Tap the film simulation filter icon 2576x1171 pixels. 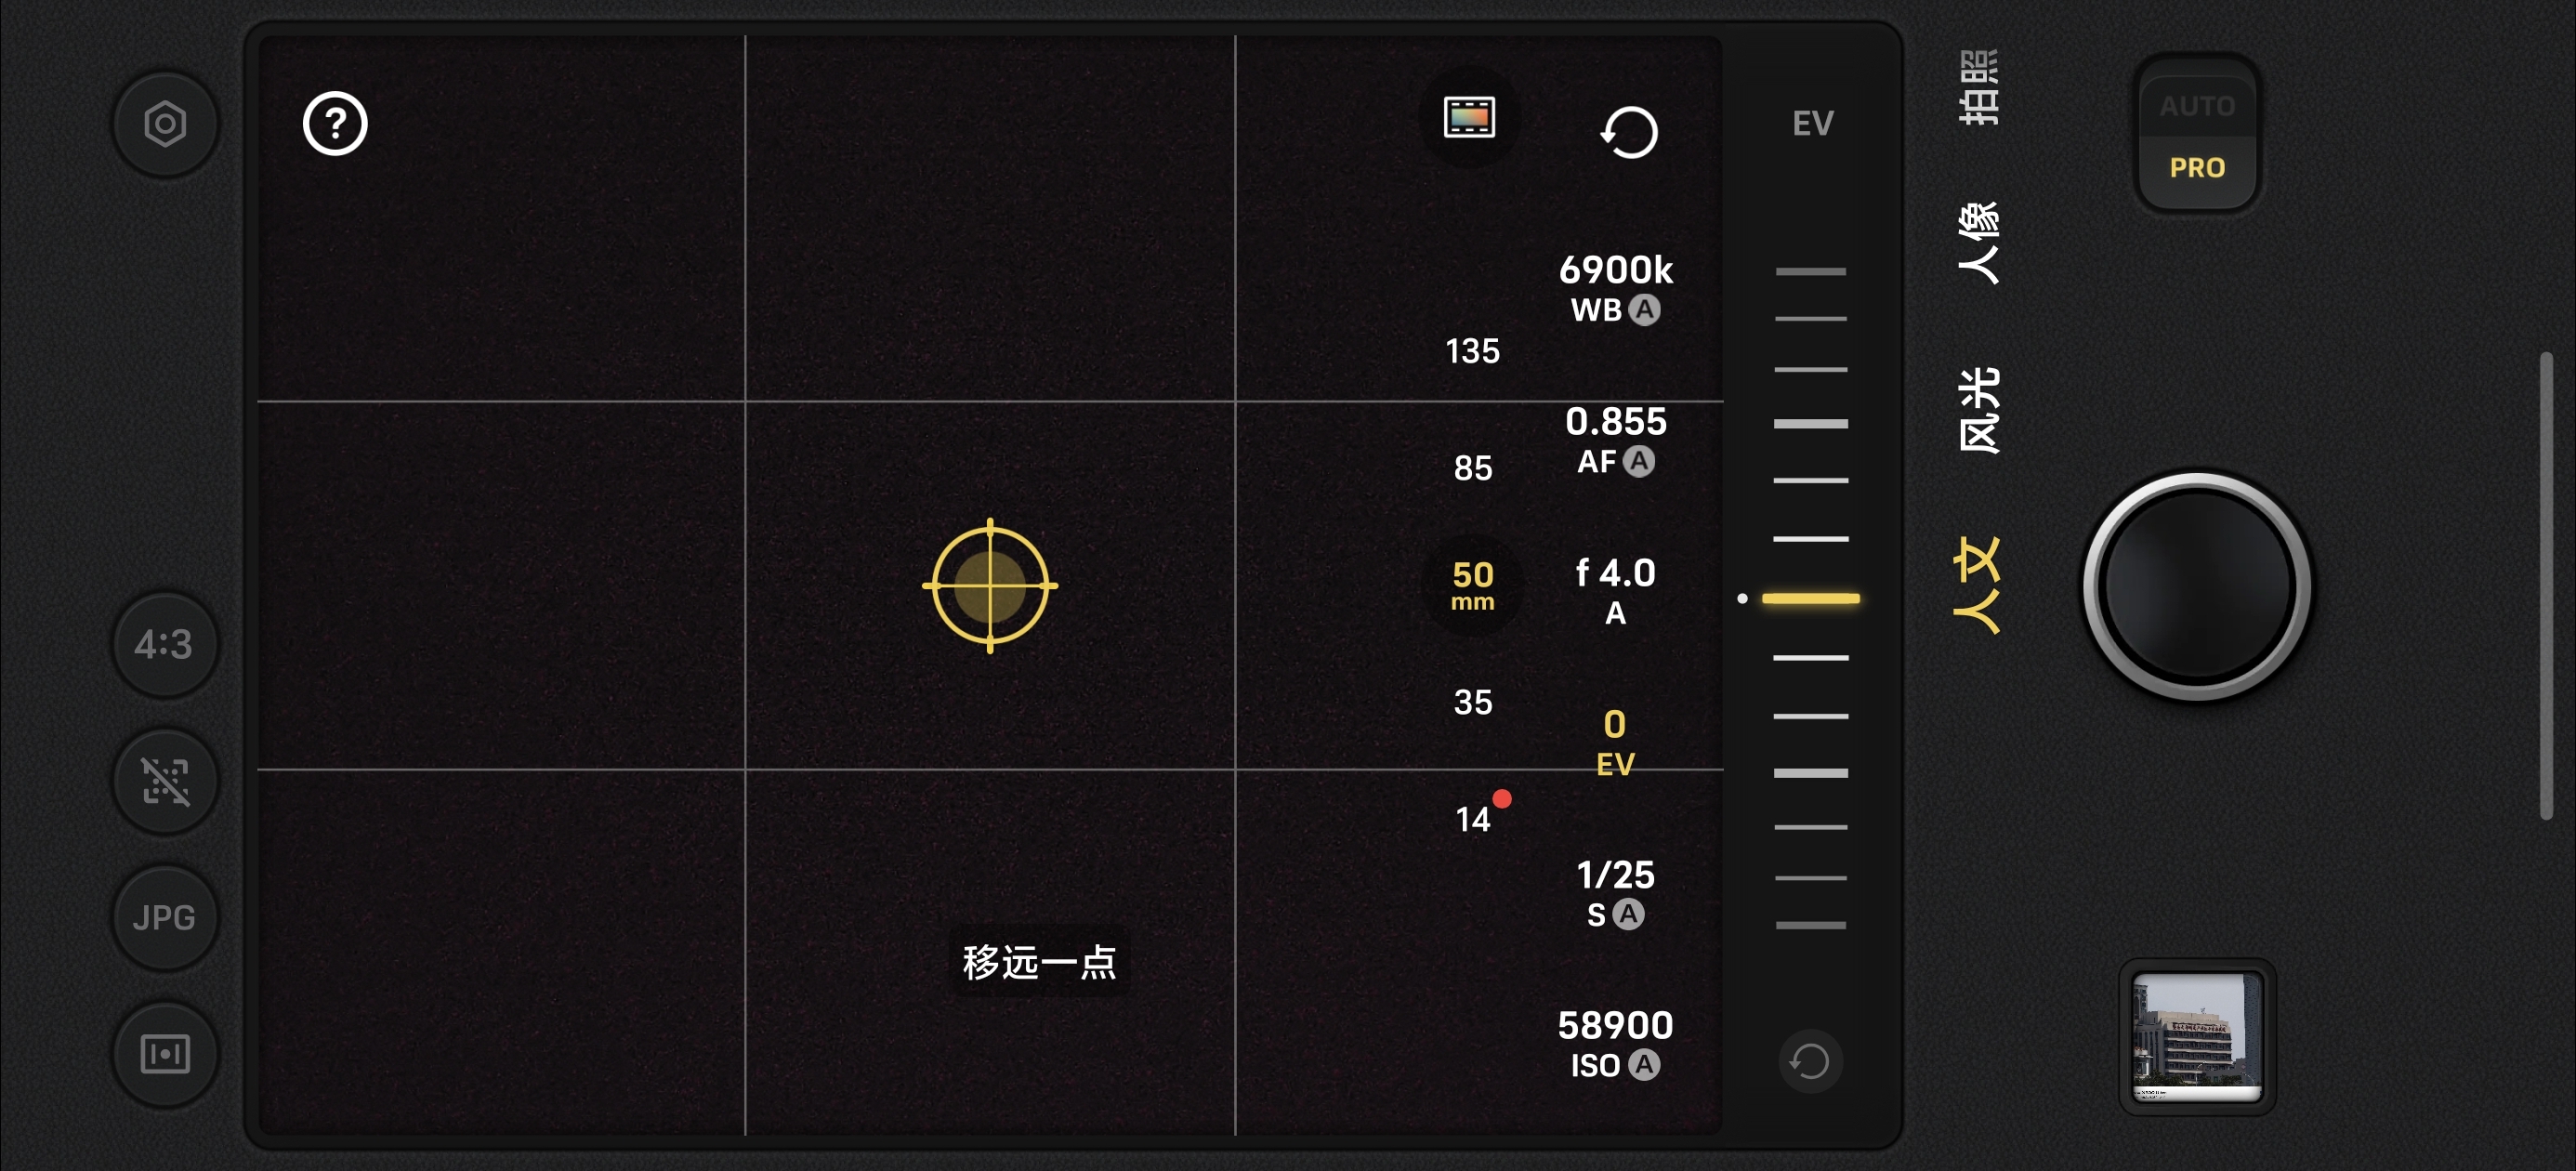[1469, 118]
